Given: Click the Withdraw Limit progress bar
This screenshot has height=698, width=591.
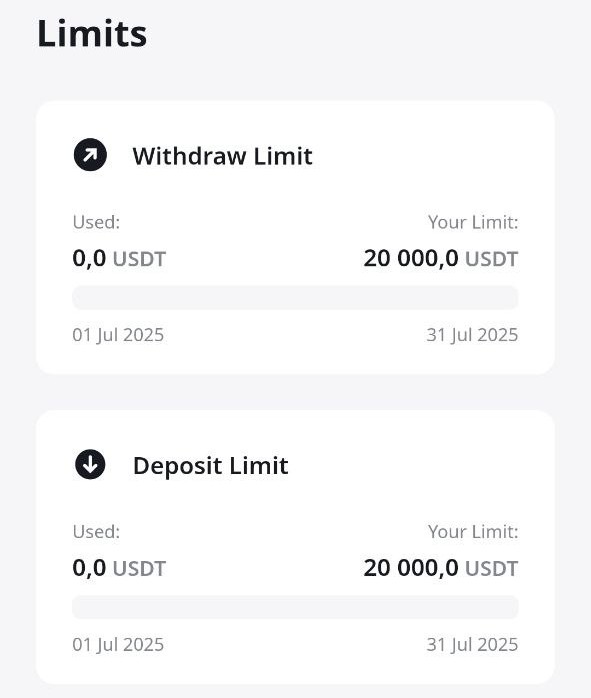Looking at the screenshot, I should click(295, 297).
